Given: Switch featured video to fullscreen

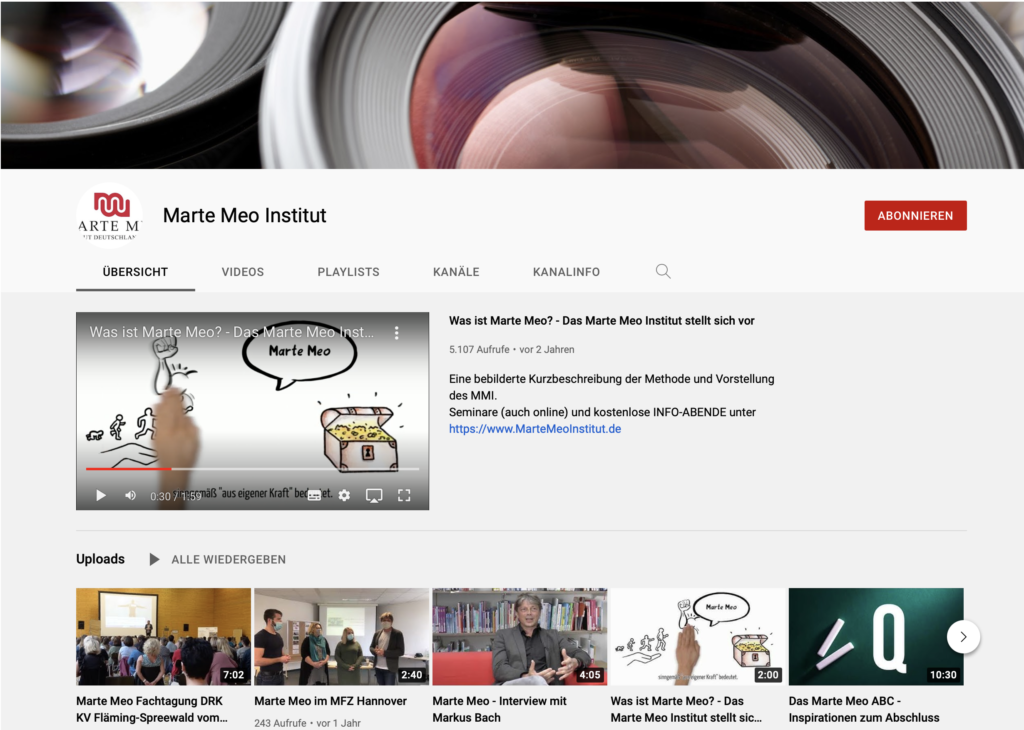Looking at the screenshot, I should tap(404, 496).
